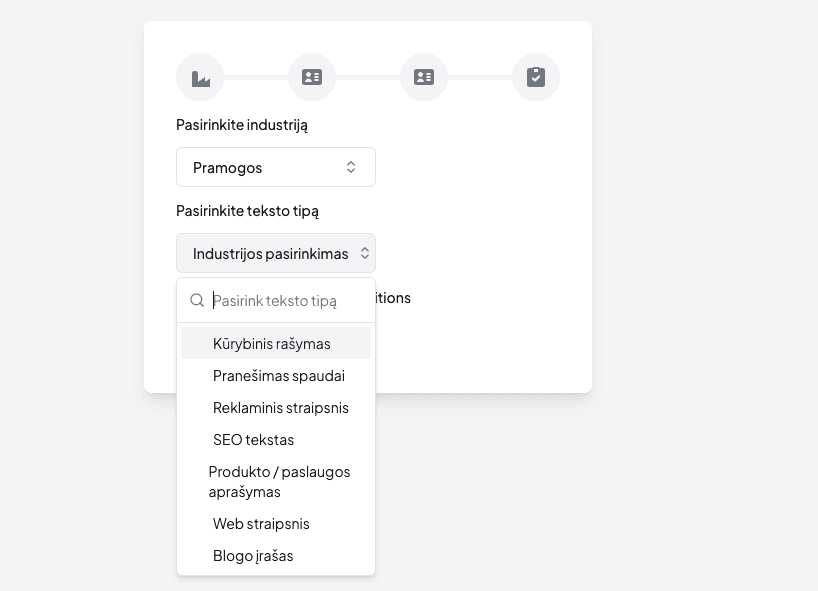Click the third step ID card icon

pos(424,77)
